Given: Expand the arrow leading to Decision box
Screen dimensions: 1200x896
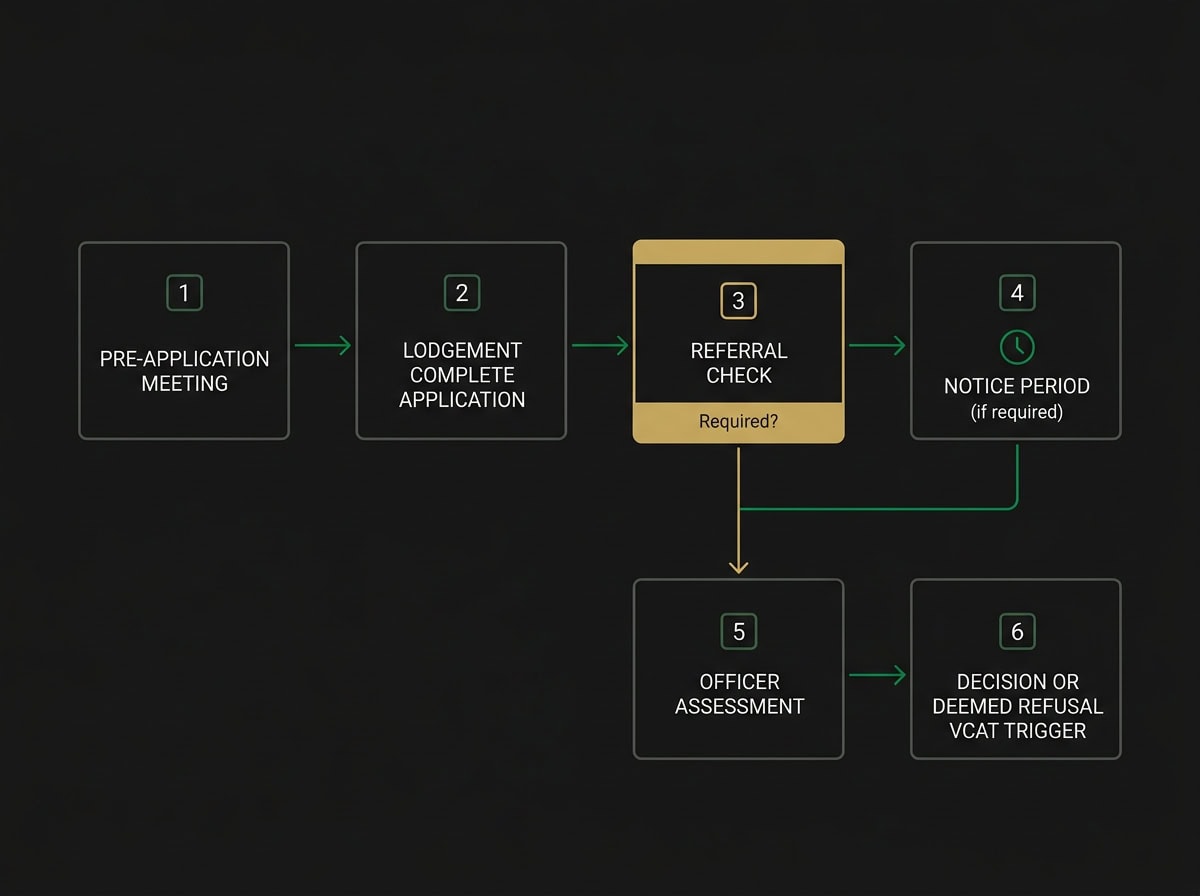Looking at the screenshot, I should pyautogui.click(x=876, y=675).
